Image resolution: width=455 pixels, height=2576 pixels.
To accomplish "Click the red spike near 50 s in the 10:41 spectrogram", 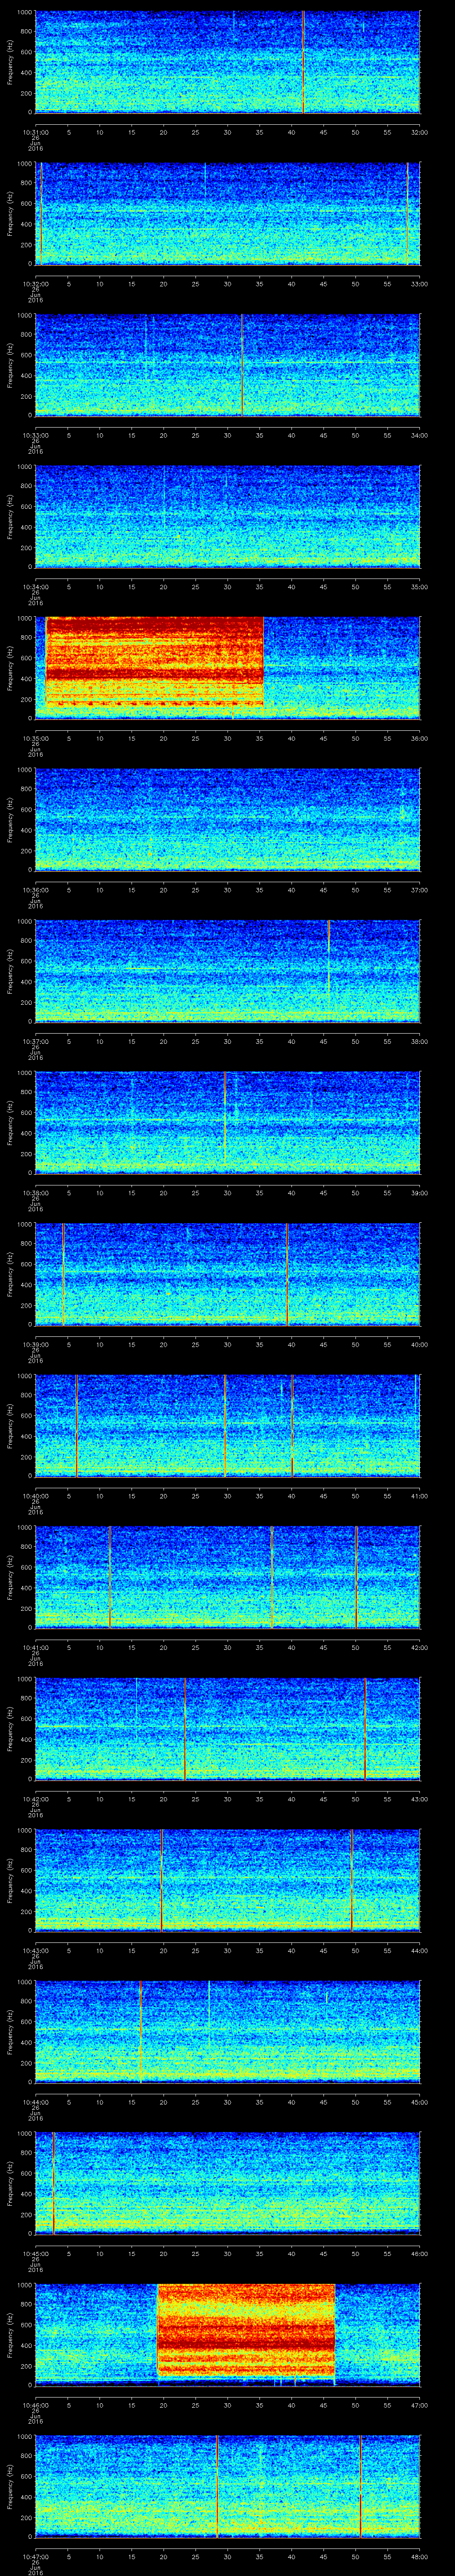I will [x=356, y=1577].
